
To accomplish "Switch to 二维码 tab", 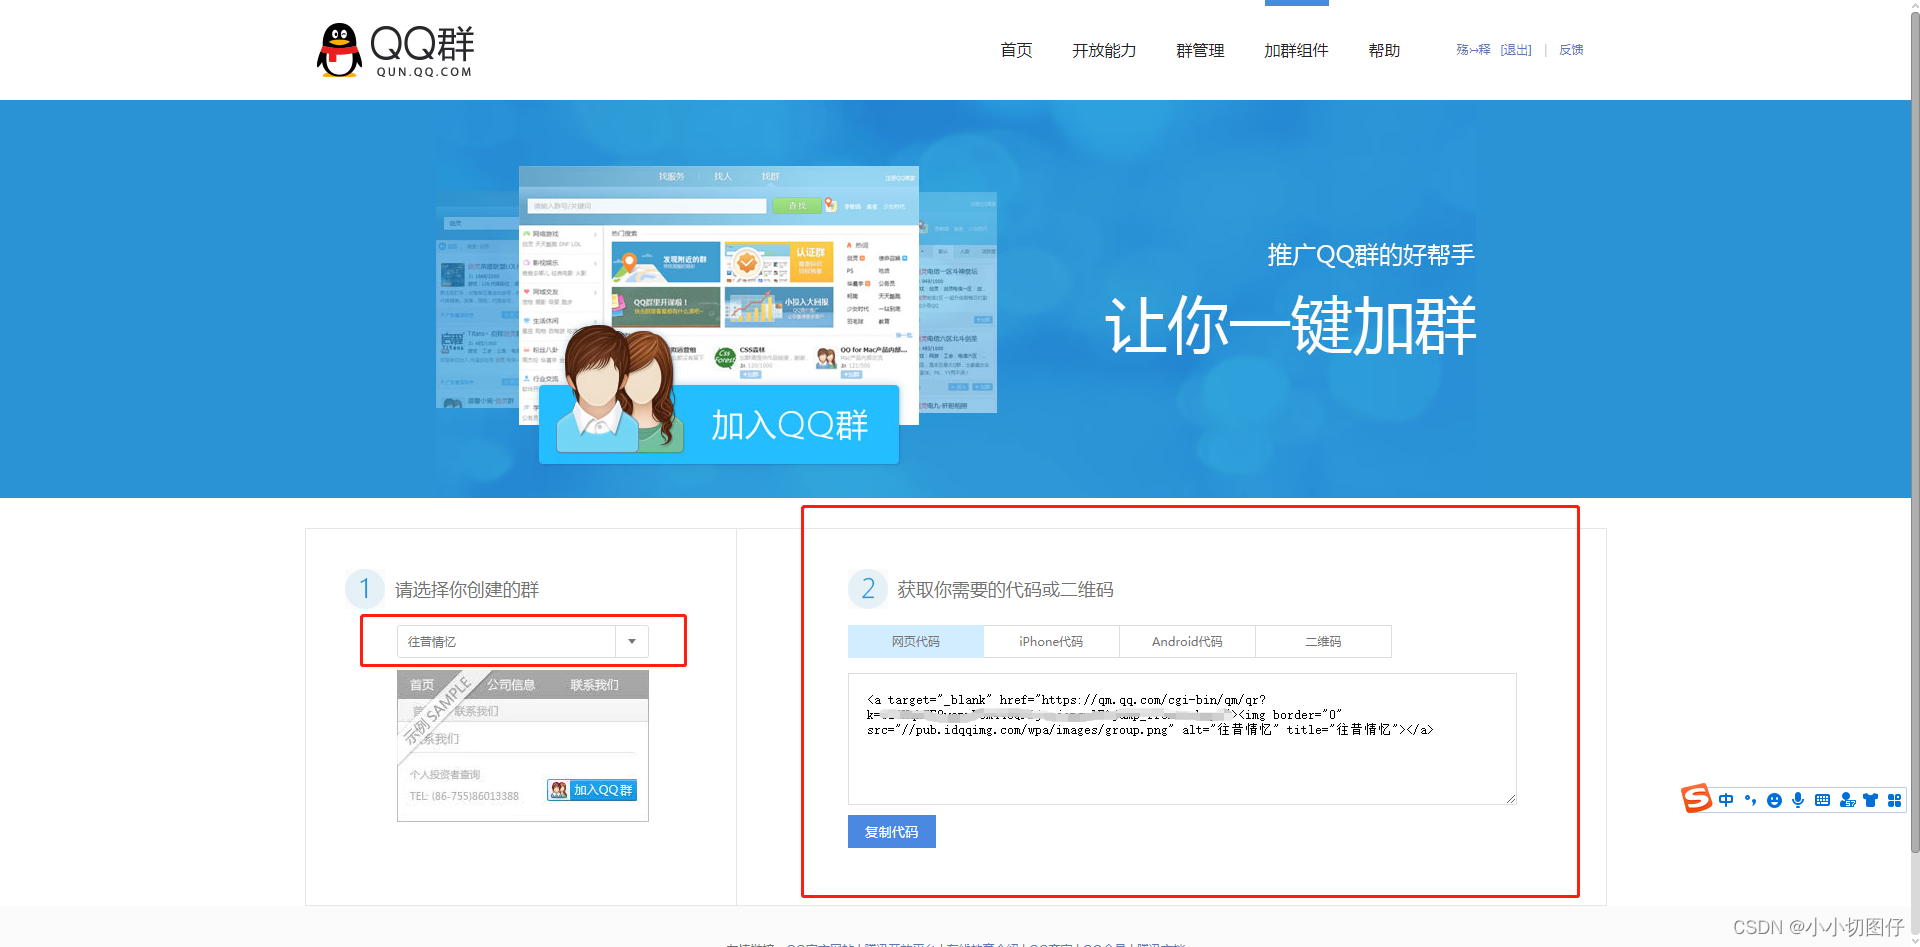I will tap(1323, 641).
